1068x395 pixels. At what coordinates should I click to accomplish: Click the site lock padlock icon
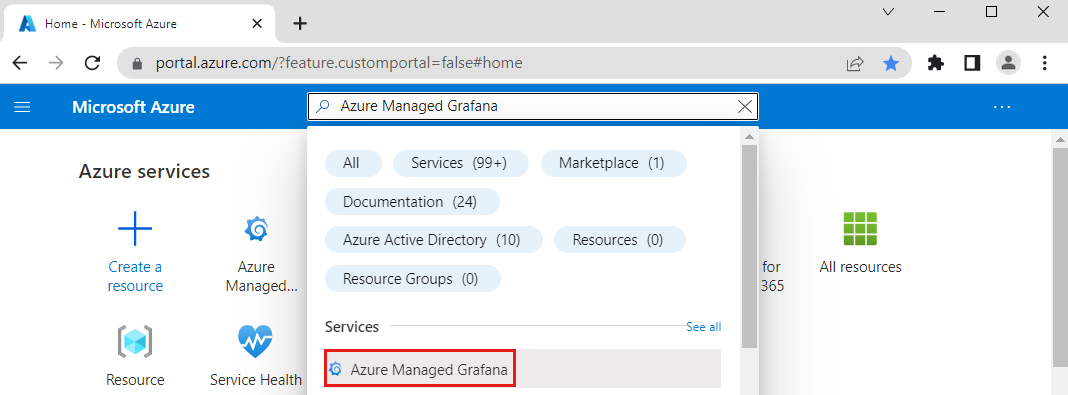[x=137, y=63]
